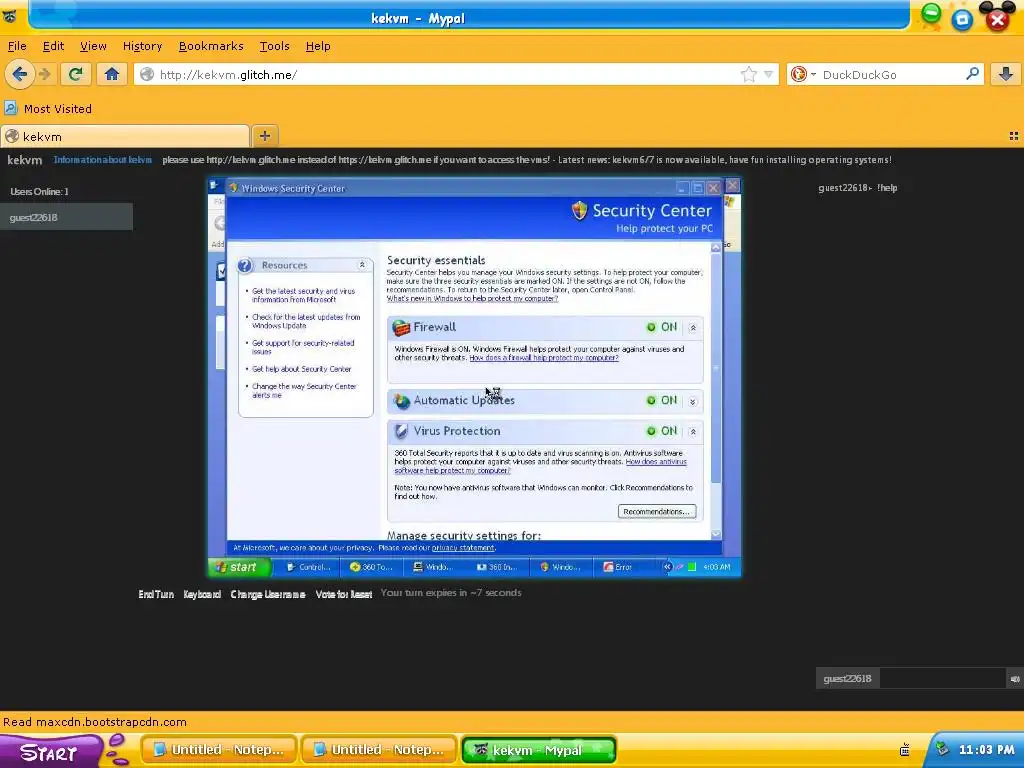Click the tab groups grid icon
Viewport: 1024px width, 768px height.
click(x=1014, y=136)
